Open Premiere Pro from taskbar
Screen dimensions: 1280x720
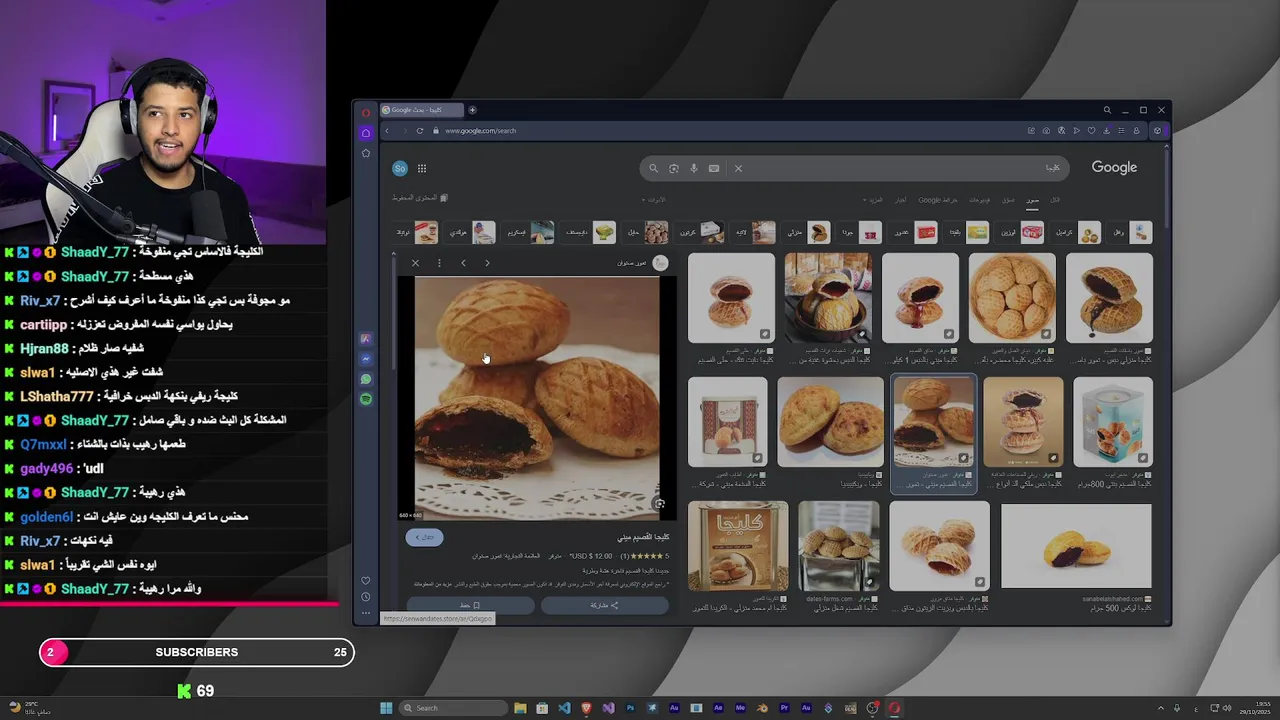click(x=784, y=708)
